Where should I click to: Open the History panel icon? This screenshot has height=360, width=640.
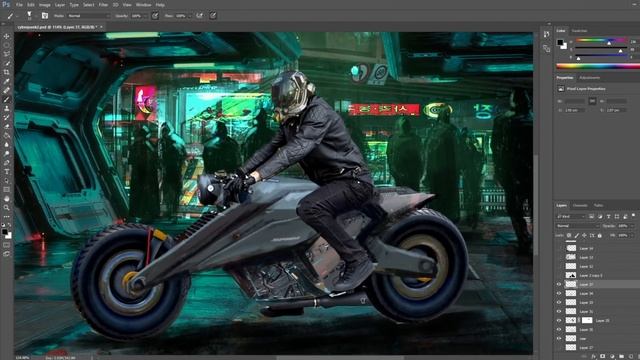coord(547,34)
